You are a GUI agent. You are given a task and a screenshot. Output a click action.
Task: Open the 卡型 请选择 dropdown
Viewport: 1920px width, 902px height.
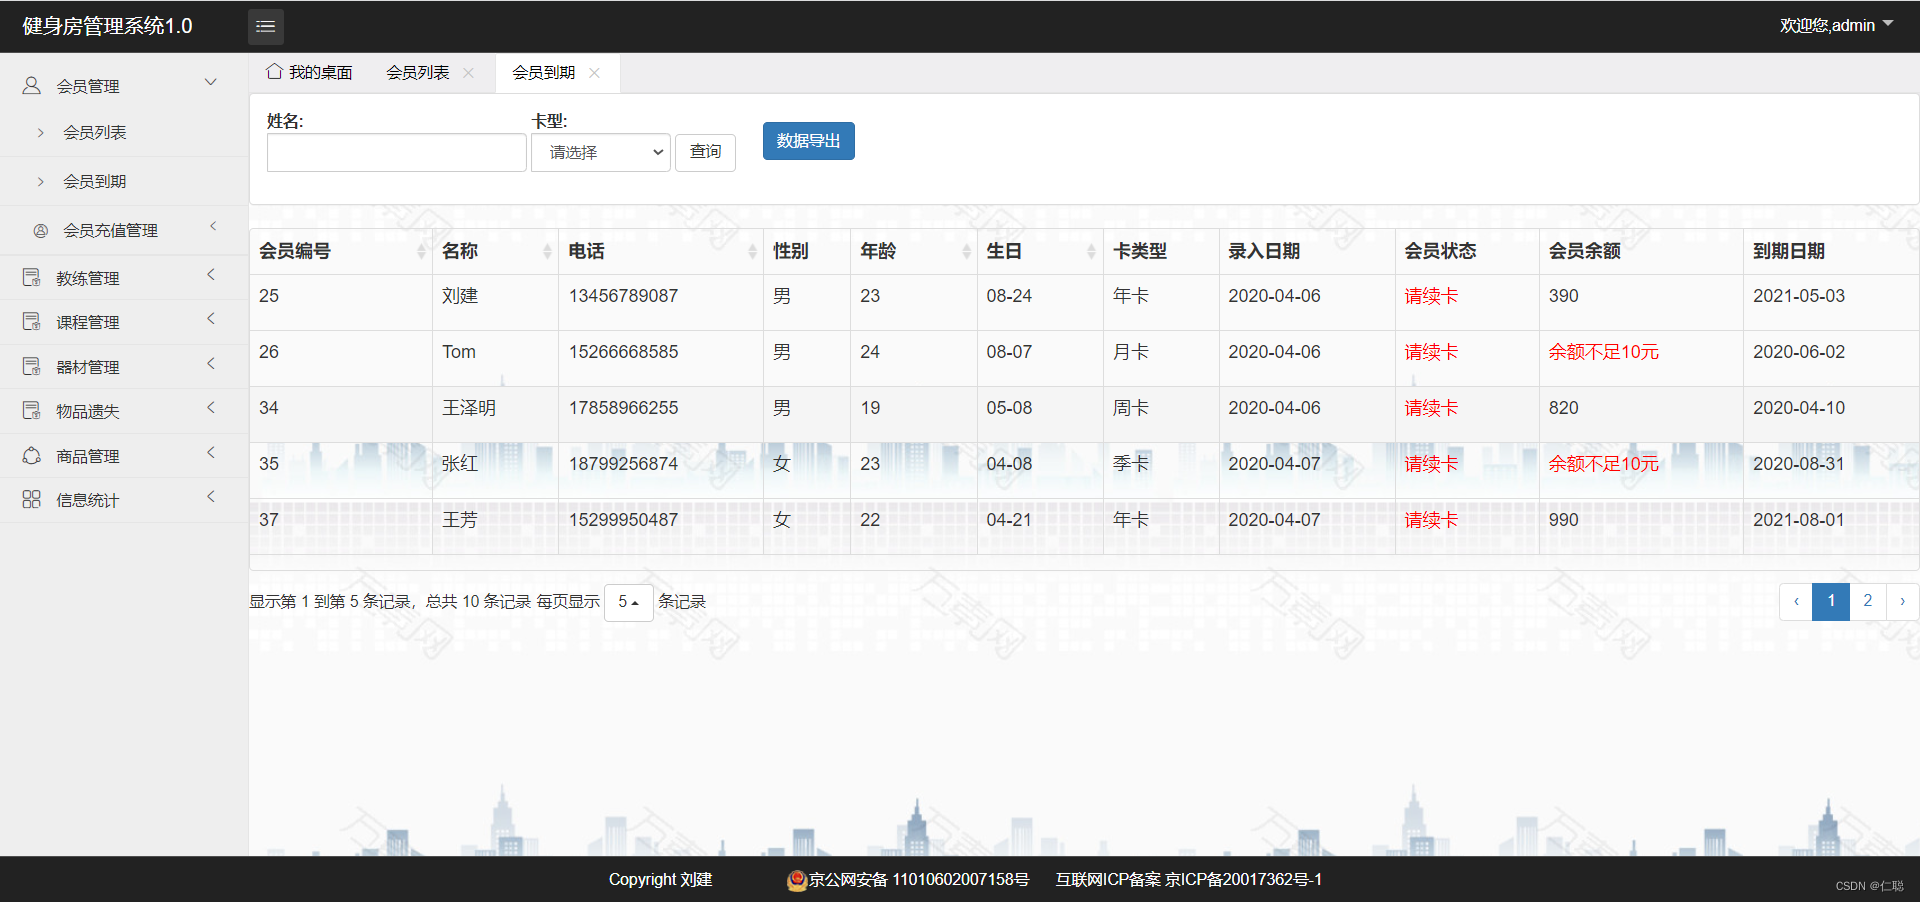click(x=599, y=152)
